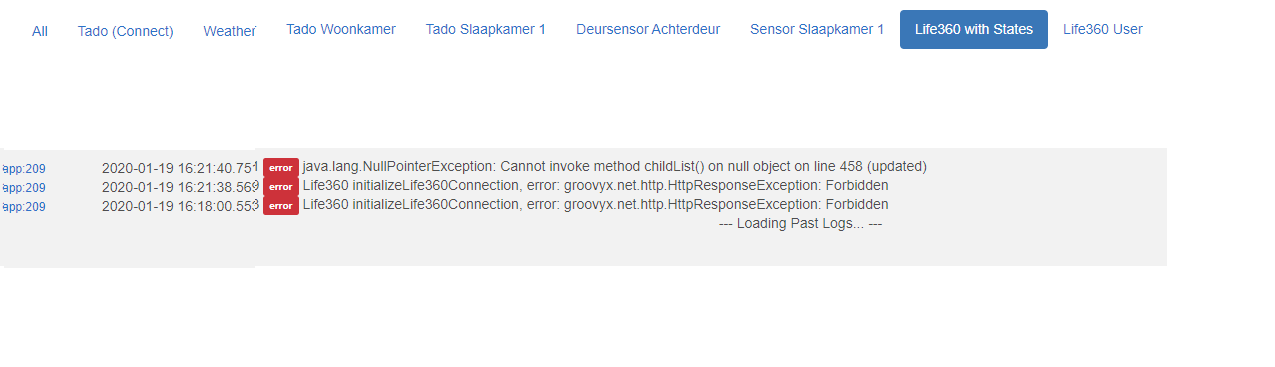Open the All logs tab

point(40,31)
